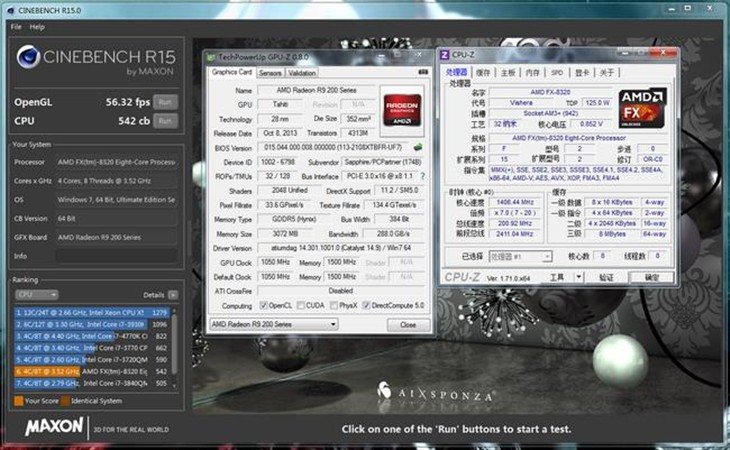The image size is (730, 450).
Task: Switch to the 处理器 tab in CPU-Z
Action: pyautogui.click(x=456, y=73)
